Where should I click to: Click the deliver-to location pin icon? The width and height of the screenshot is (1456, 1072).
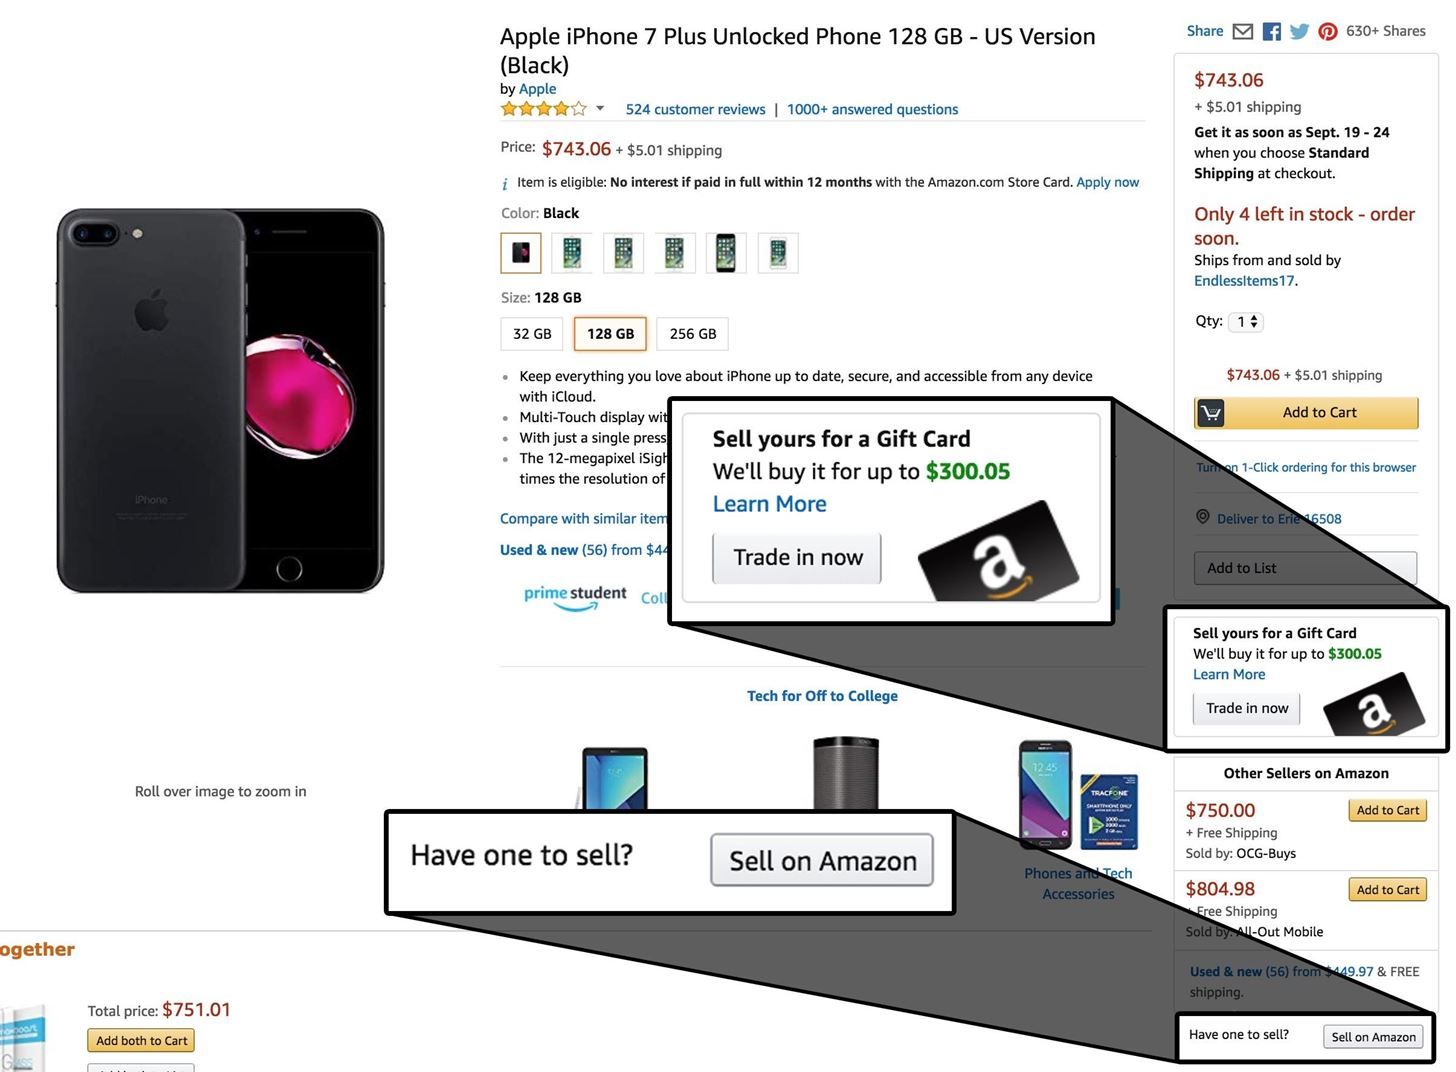1203,517
